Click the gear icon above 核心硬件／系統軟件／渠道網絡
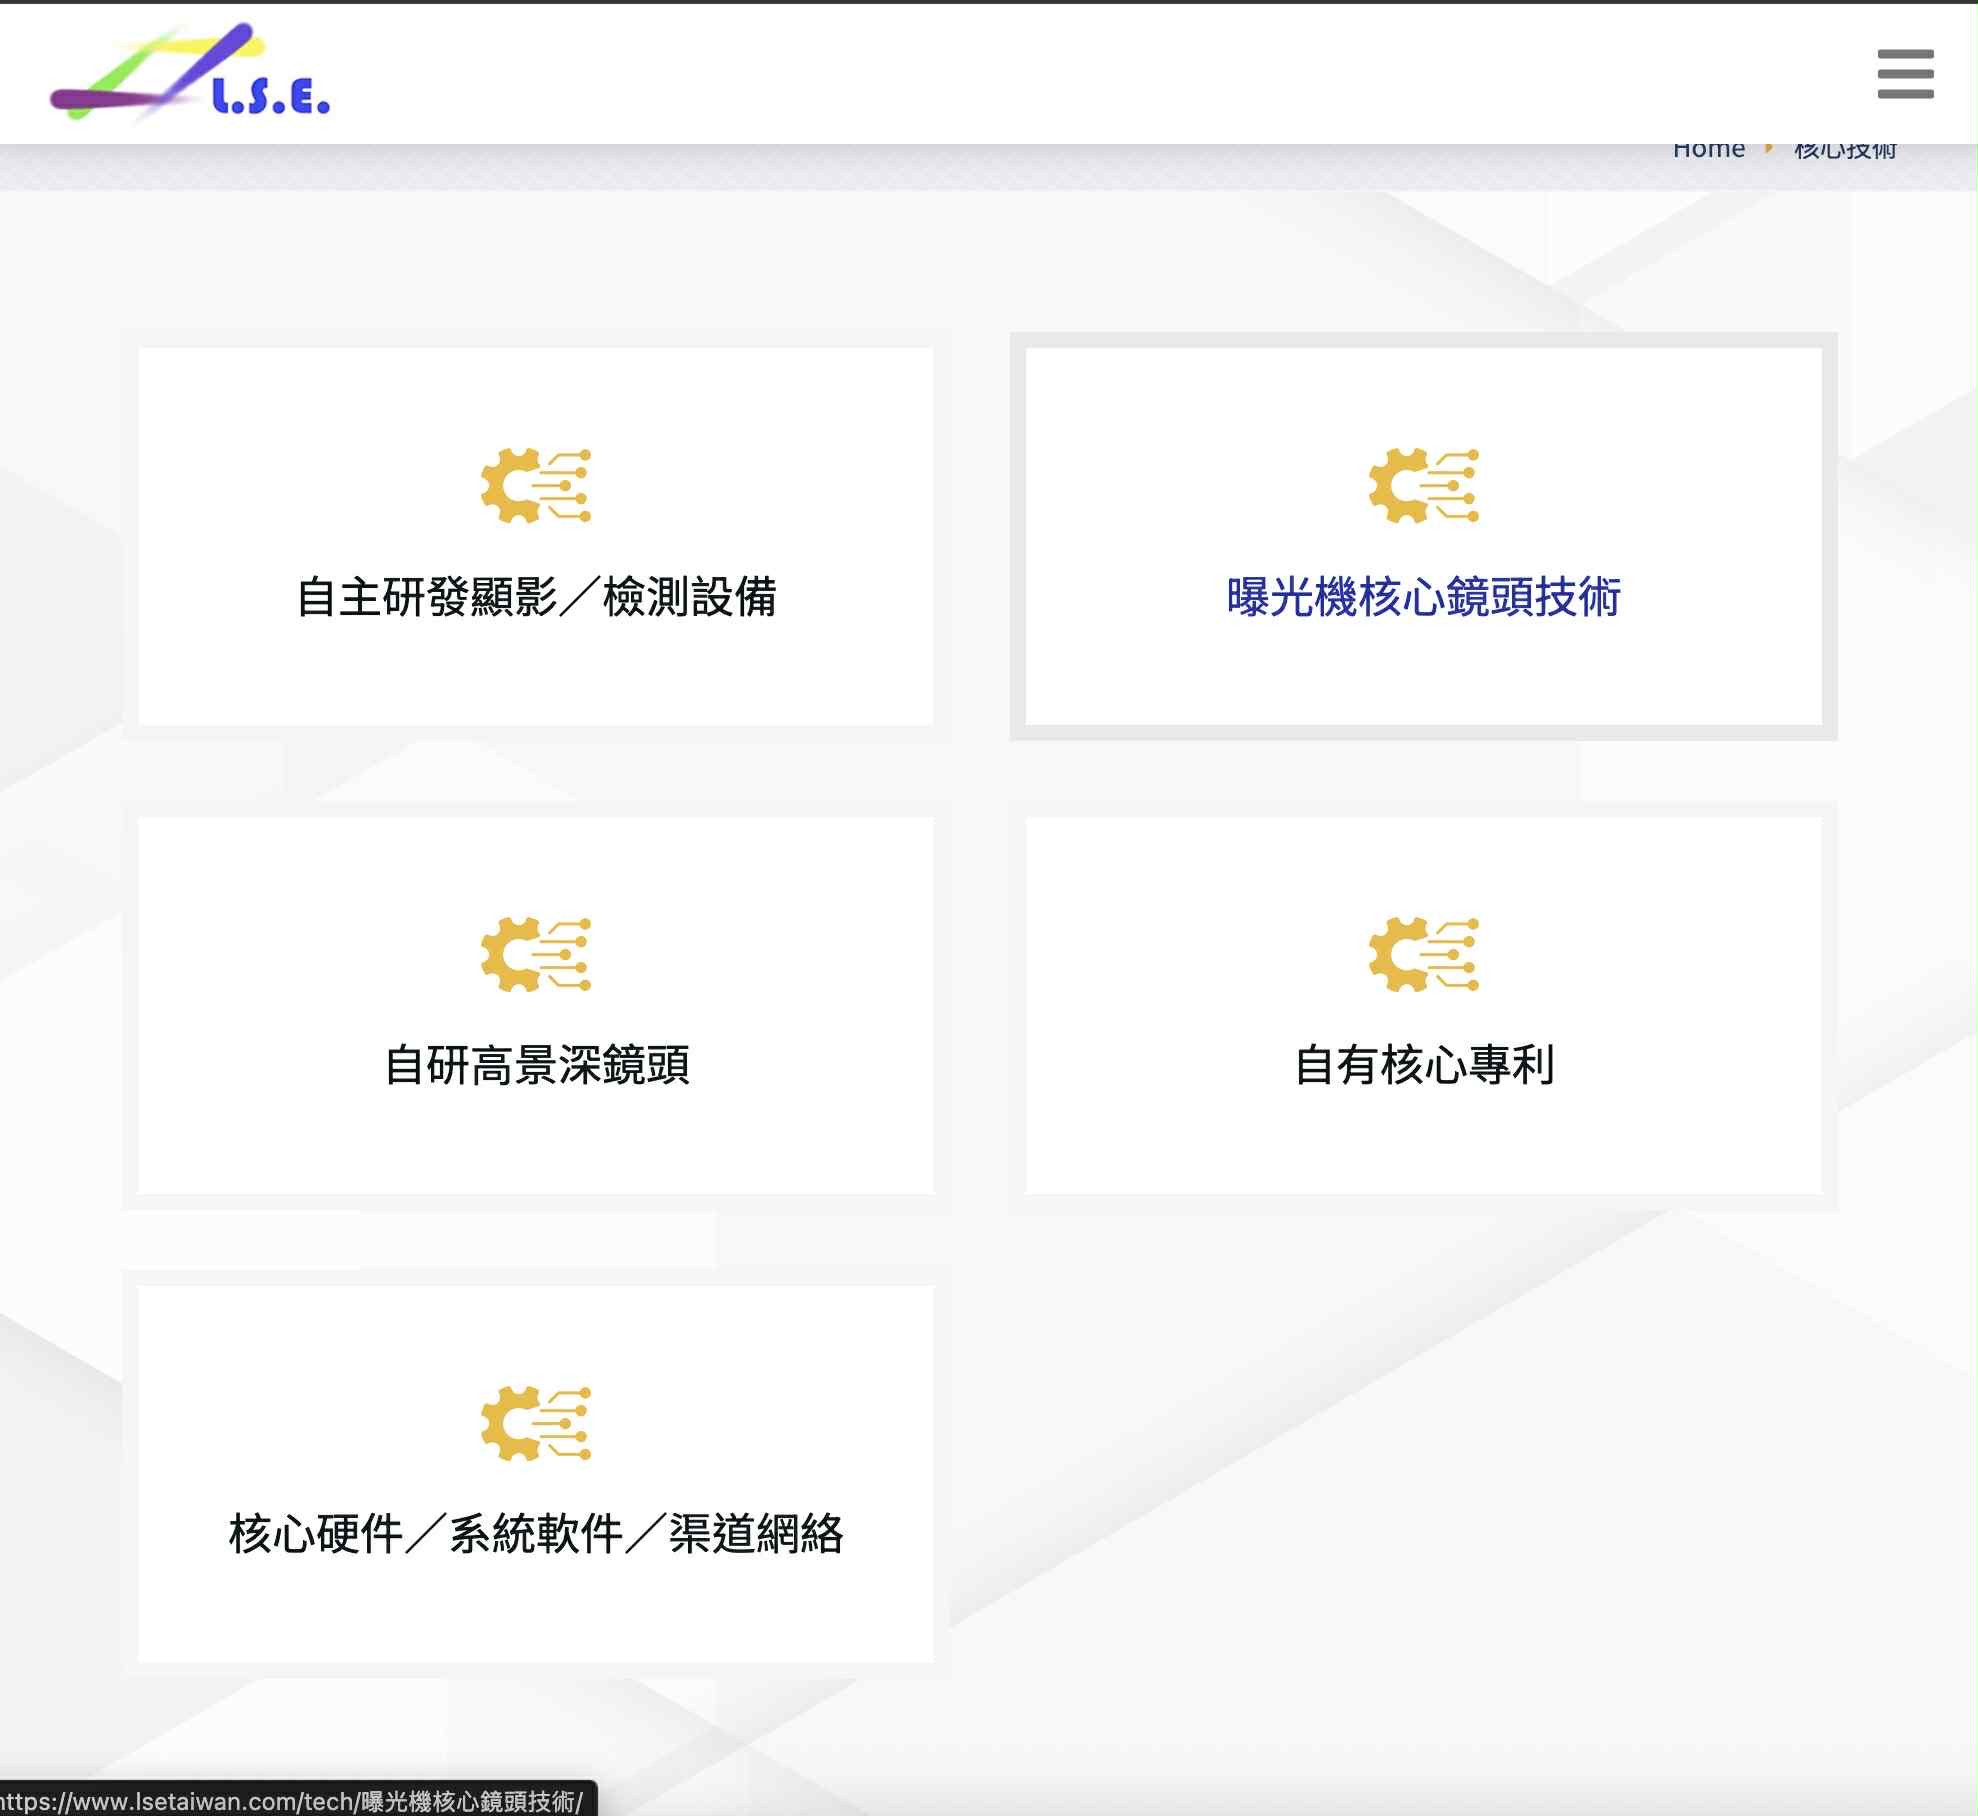Image resolution: width=1978 pixels, height=1816 pixels. click(535, 1423)
